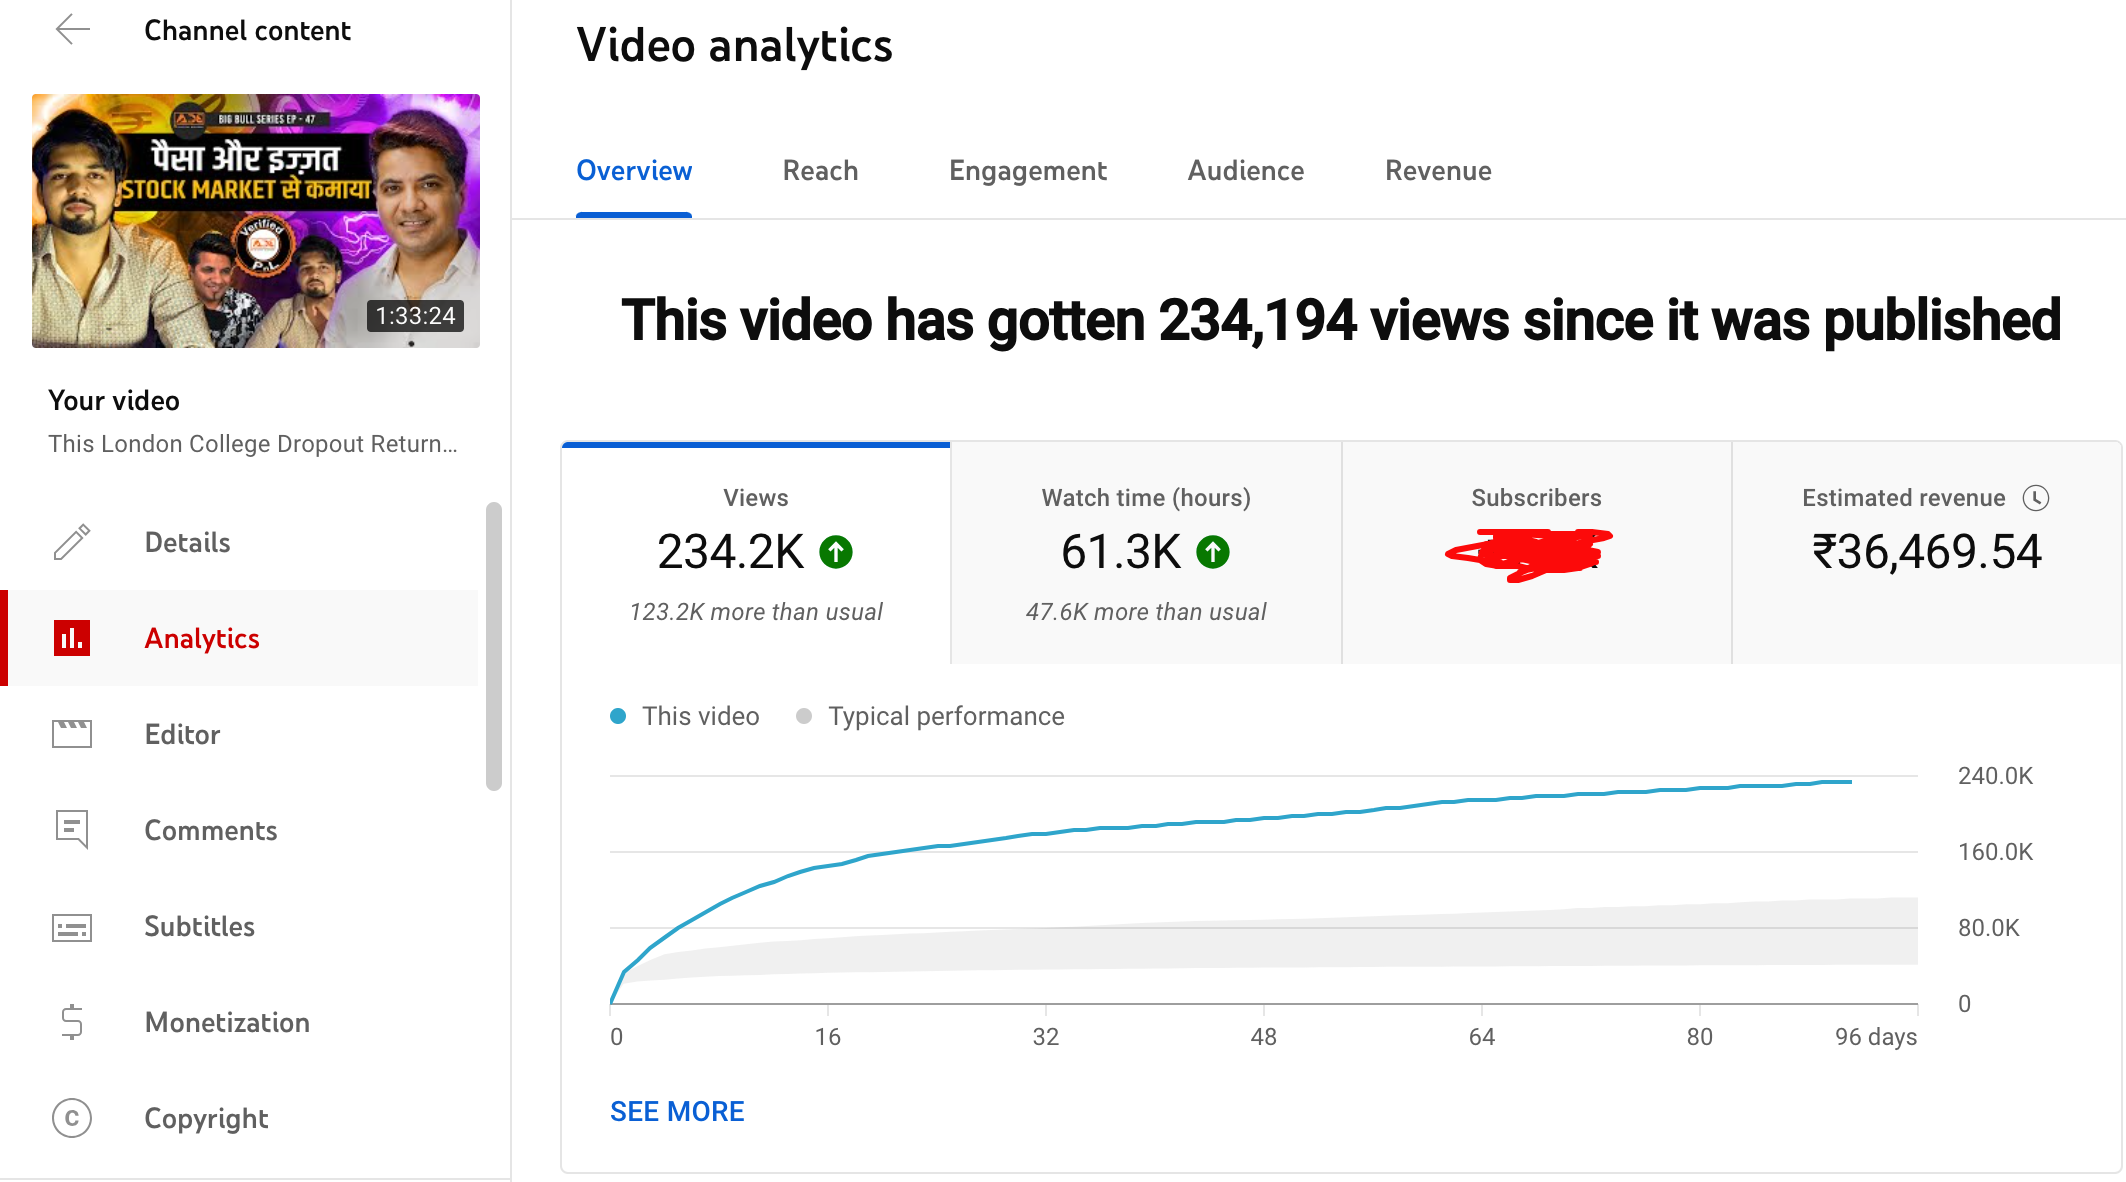Screen dimensions: 2126x1182
Task: Click the SEE MORE link
Action: [677, 1111]
